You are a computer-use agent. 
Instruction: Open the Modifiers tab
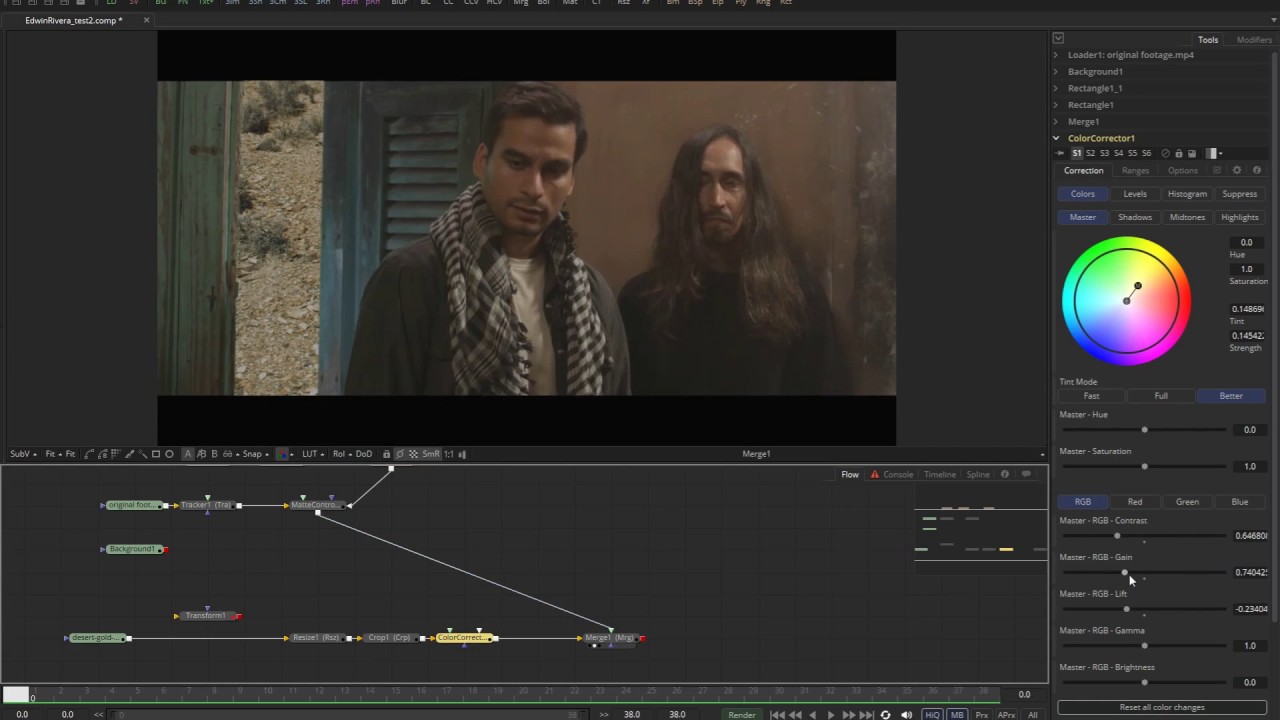(1254, 40)
